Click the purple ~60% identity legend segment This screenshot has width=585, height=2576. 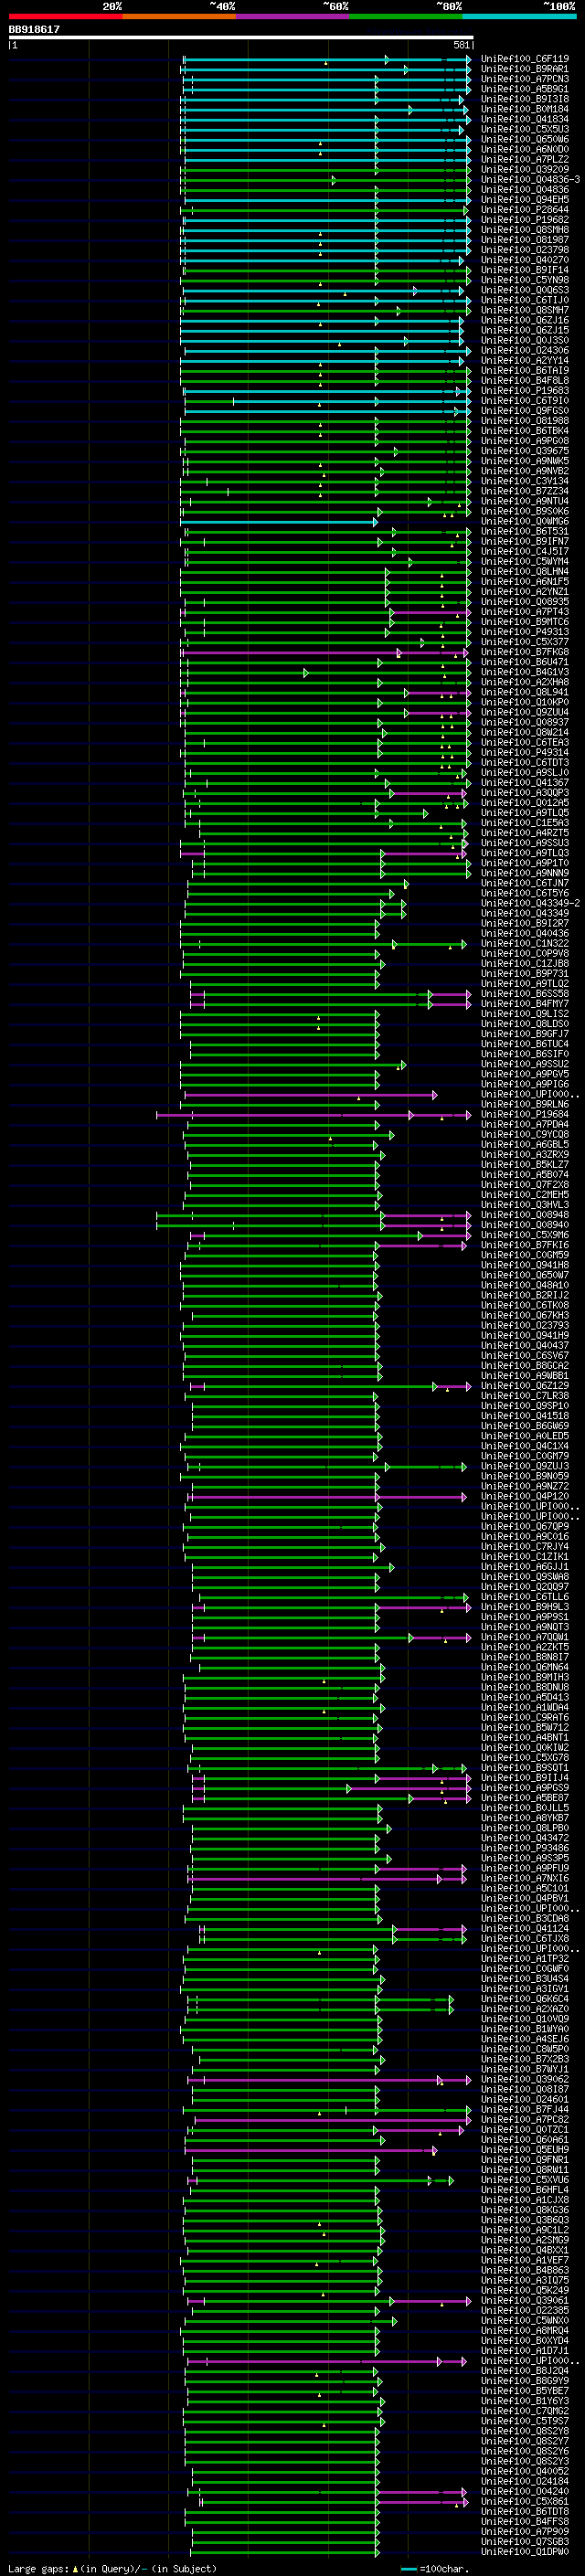tap(292, 16)
